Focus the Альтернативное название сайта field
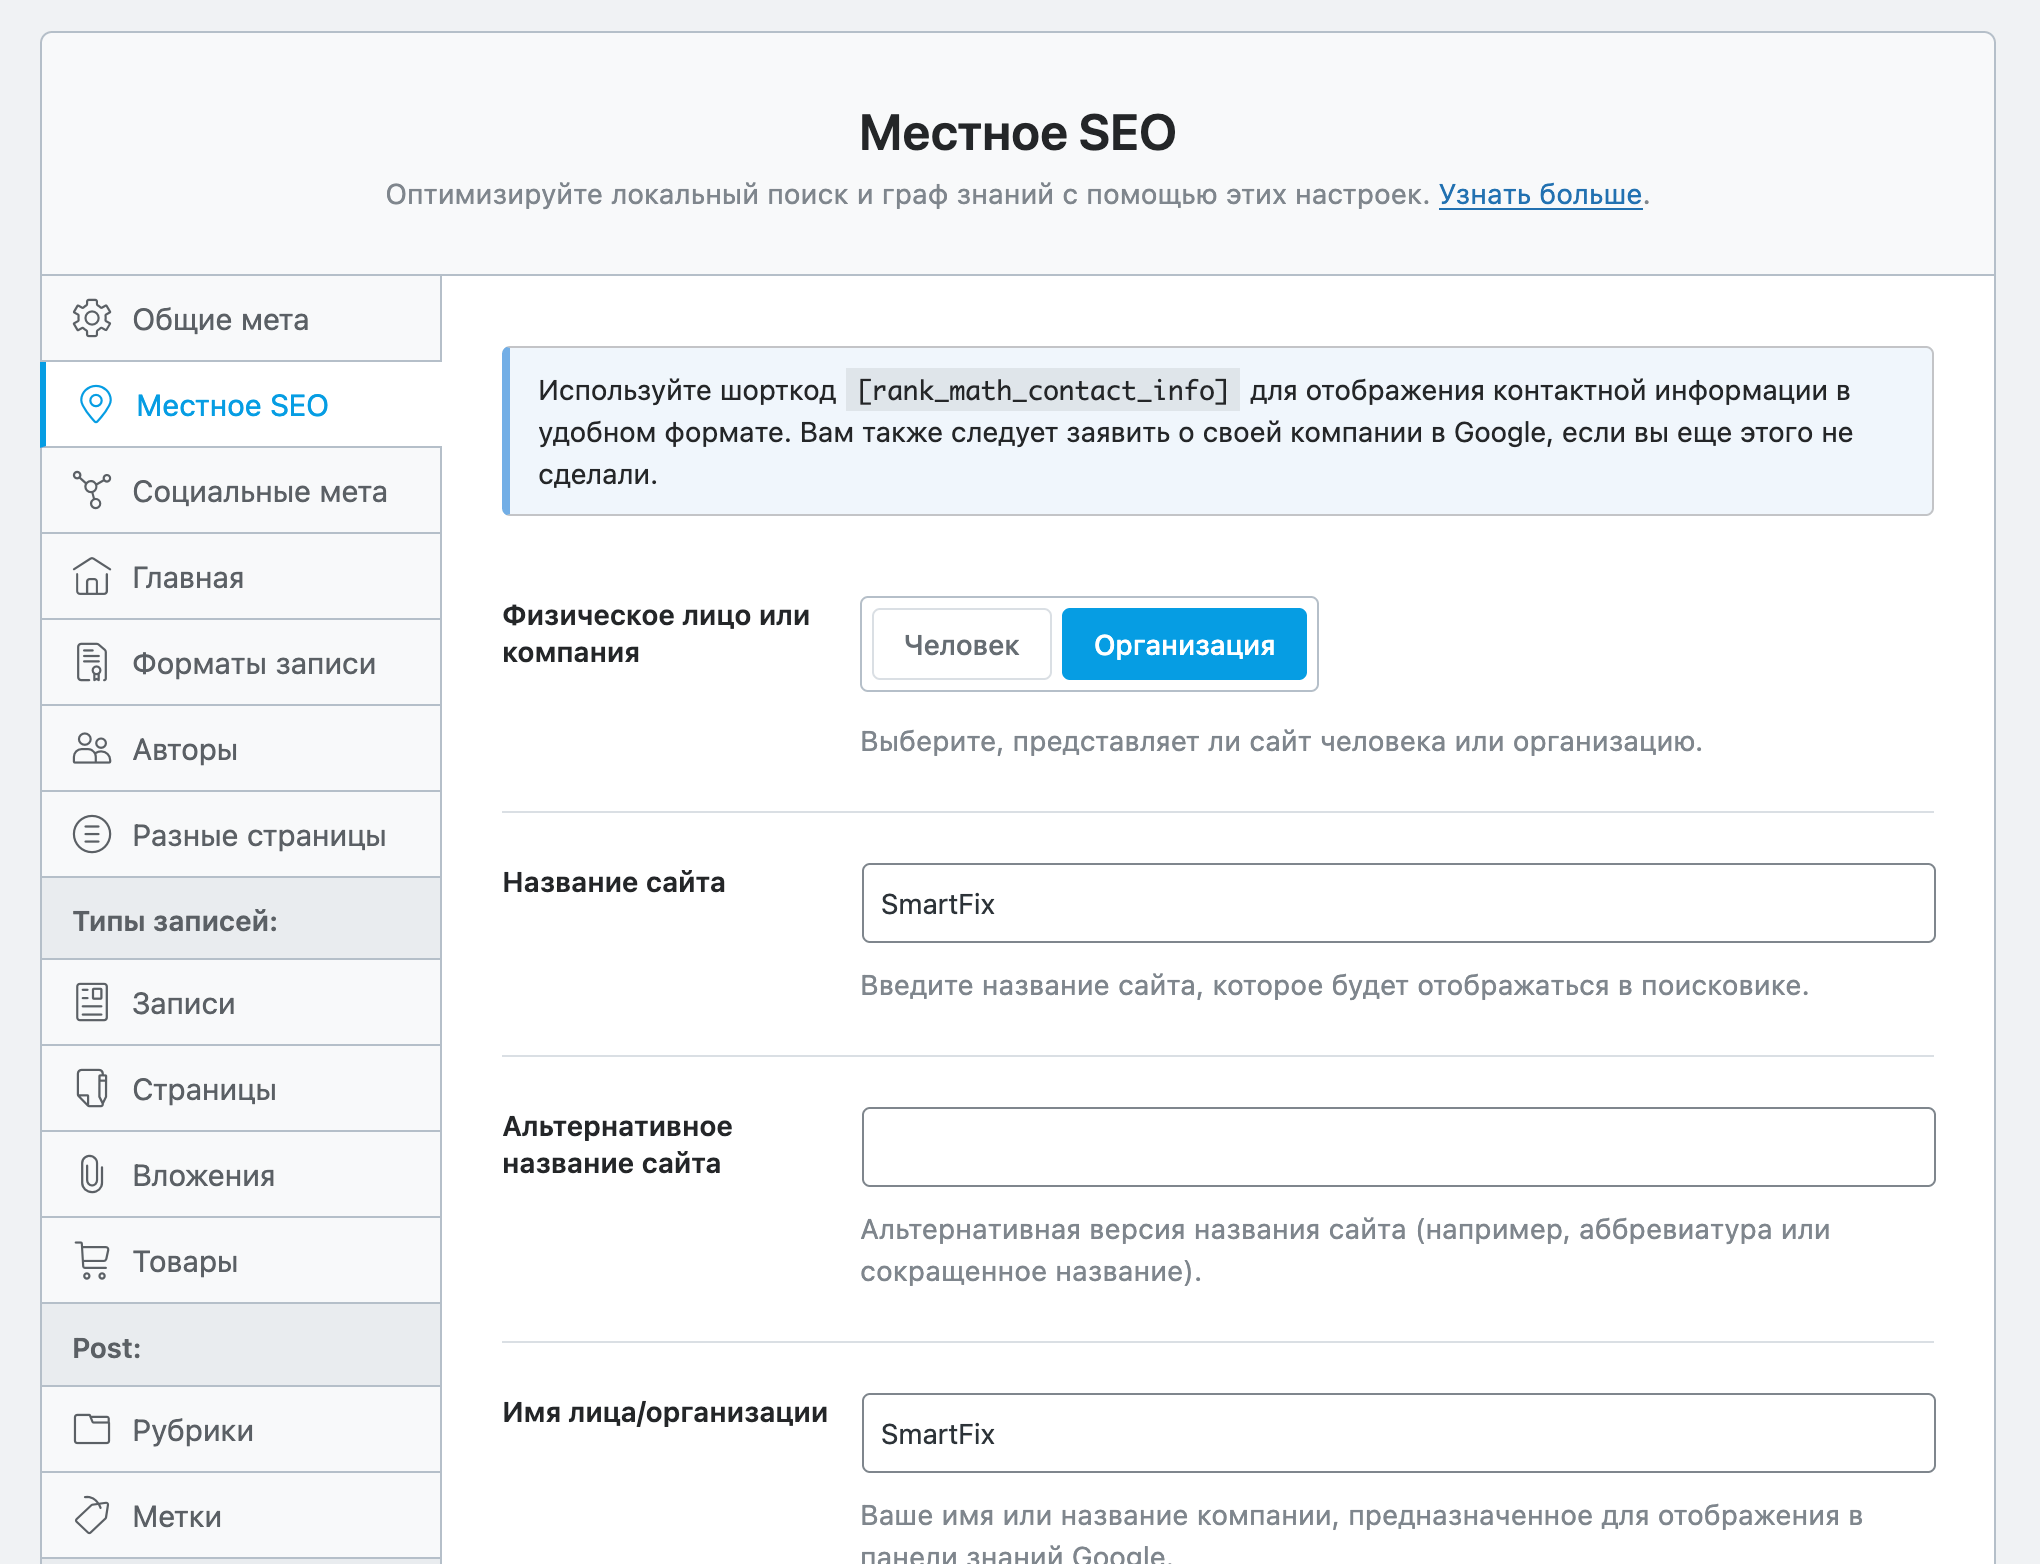This screenshot has height=1564, width=2040. tap(1398, 1147)
